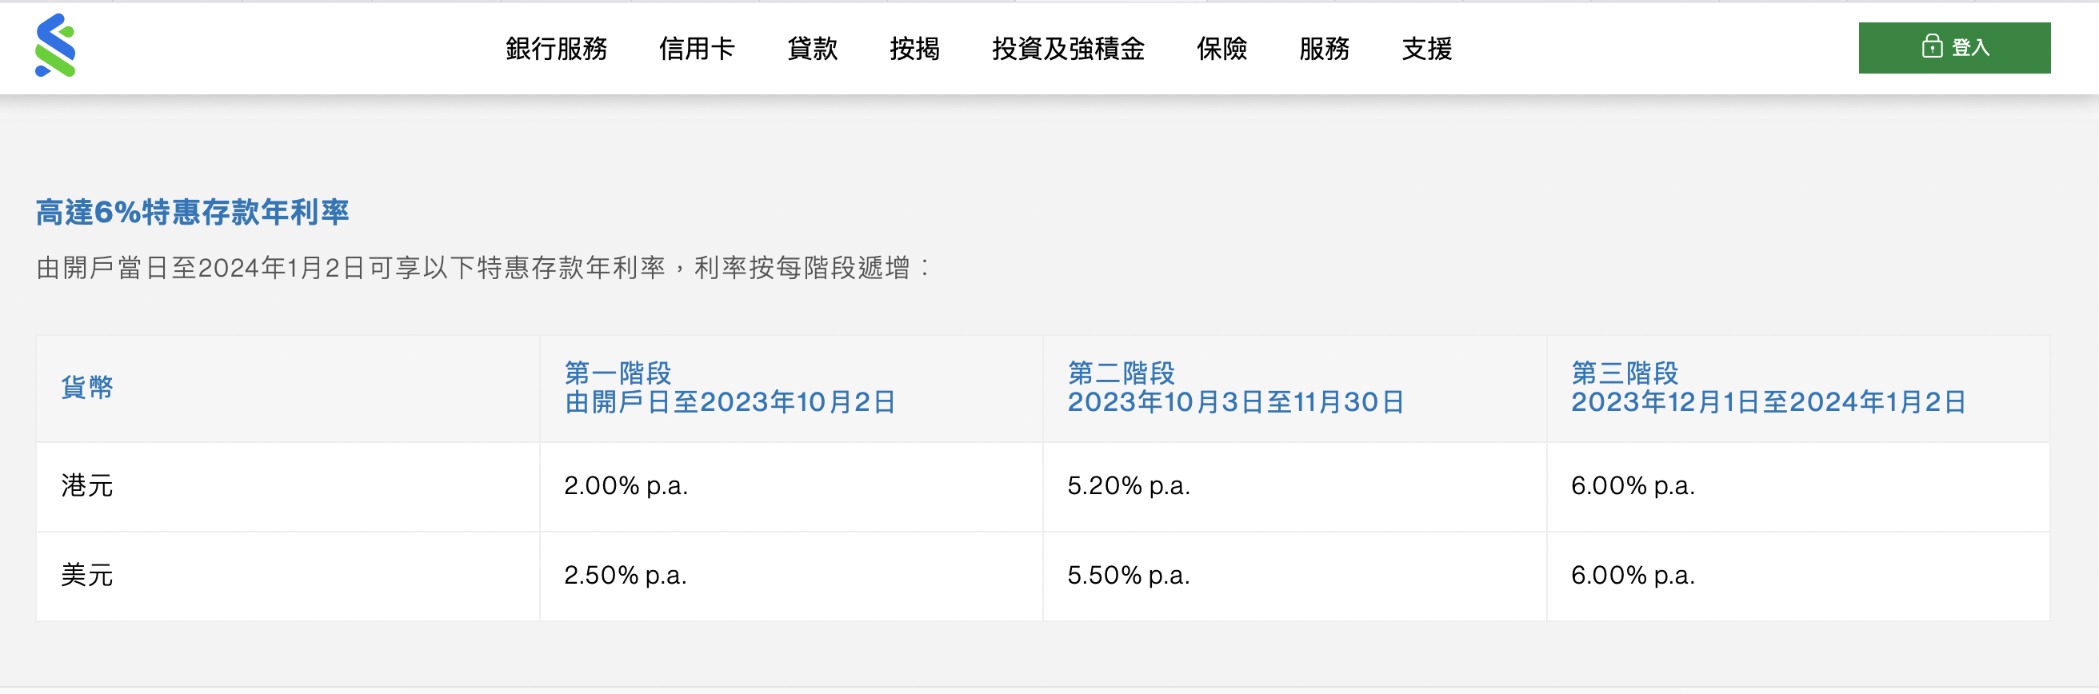
Task: Click the 2.00% p.a. rate cell
Action: [626, 486]
